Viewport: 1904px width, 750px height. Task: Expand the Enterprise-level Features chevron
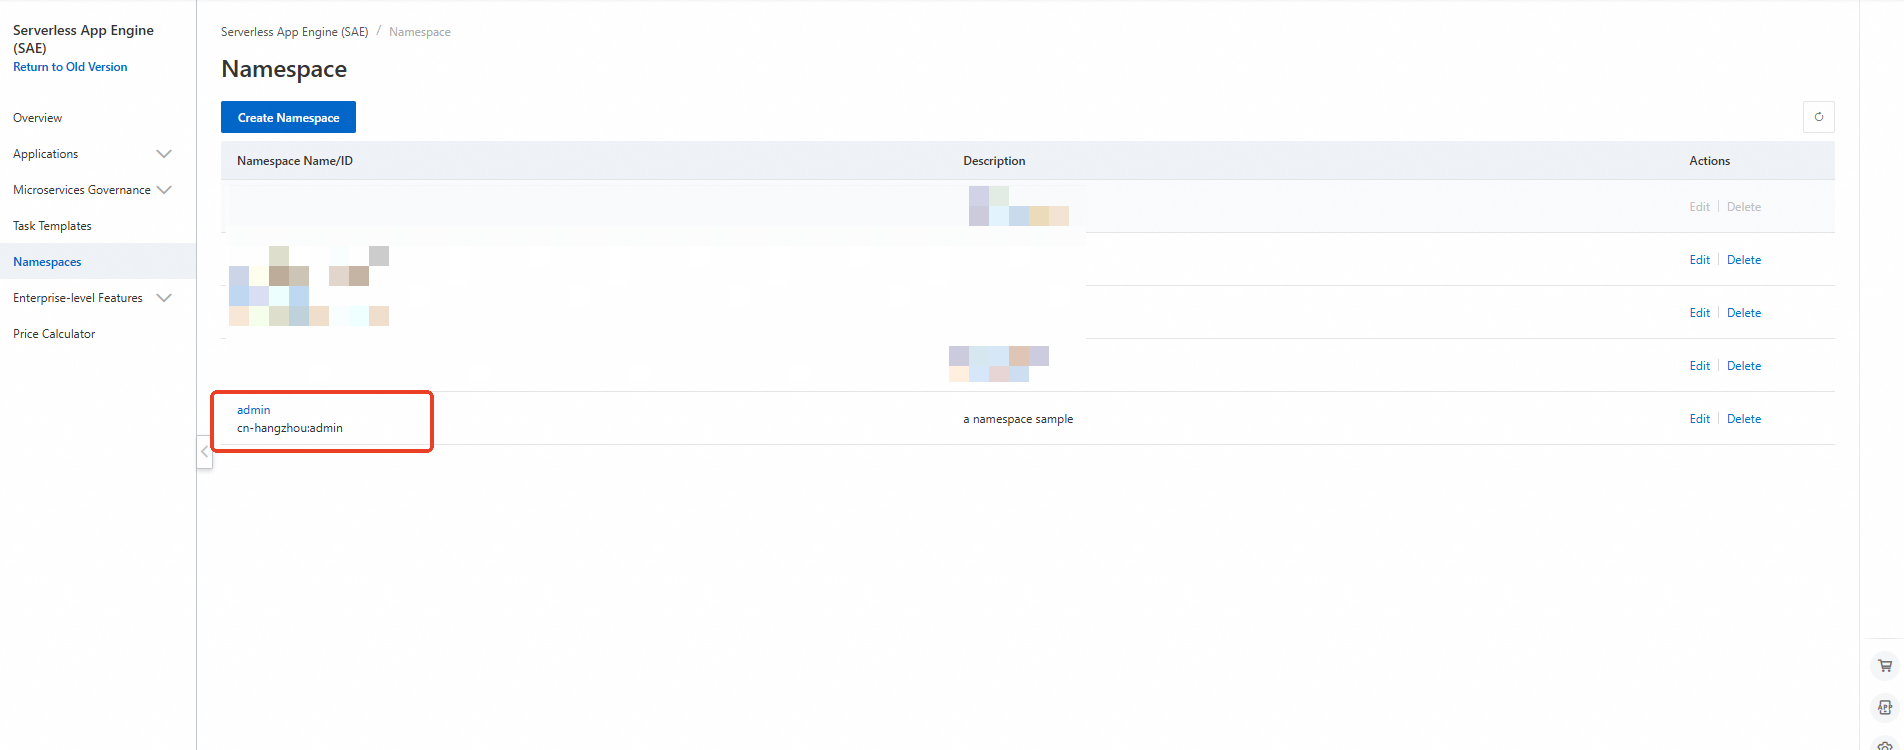[x=164, y=298]
